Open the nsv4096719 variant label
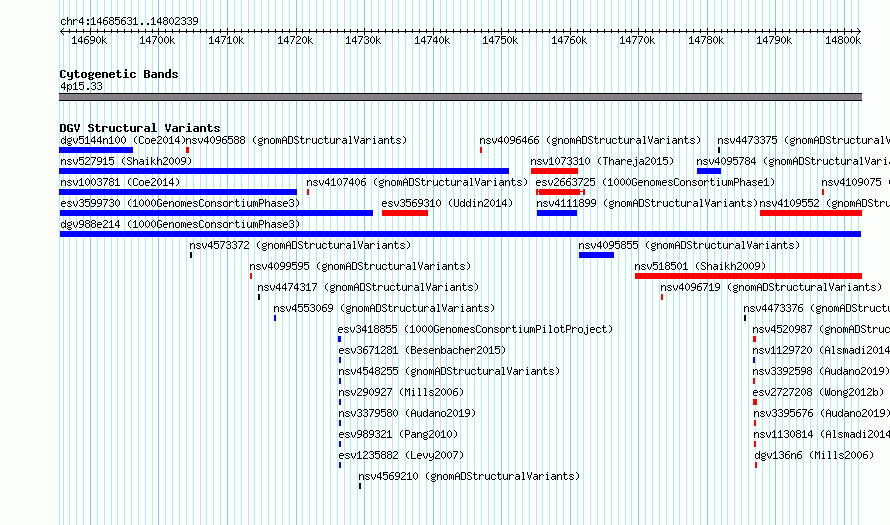890x525 pixels. click(x=771, y=287)
